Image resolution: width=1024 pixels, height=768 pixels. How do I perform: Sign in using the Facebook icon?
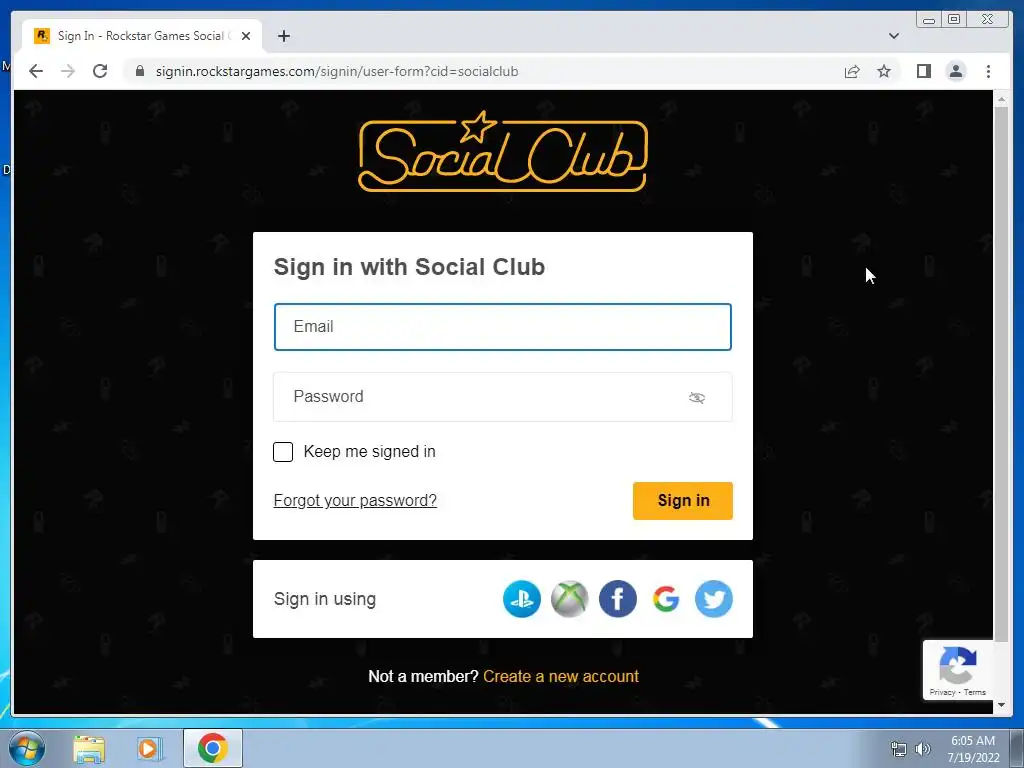tap(618, 599)
